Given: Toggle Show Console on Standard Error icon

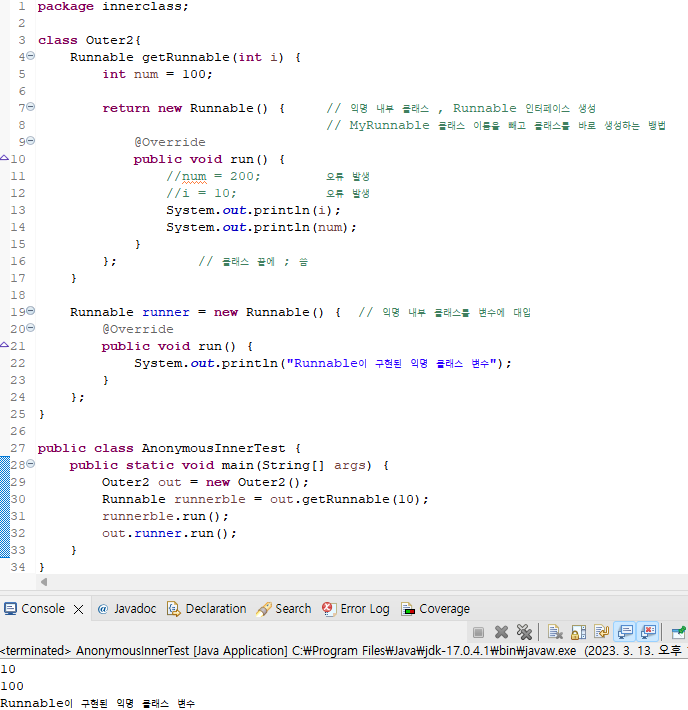Looking at the screenshot, I should (649, 632).
